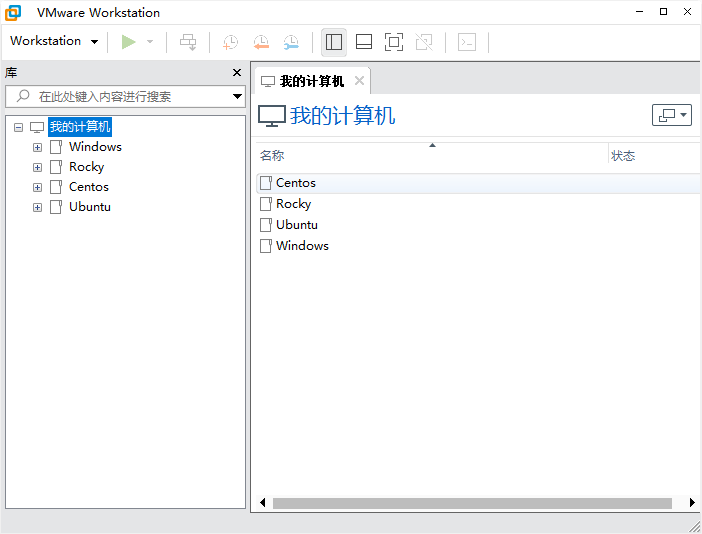
Task: Click the Windows file icon in list
Action: (266, 246)
